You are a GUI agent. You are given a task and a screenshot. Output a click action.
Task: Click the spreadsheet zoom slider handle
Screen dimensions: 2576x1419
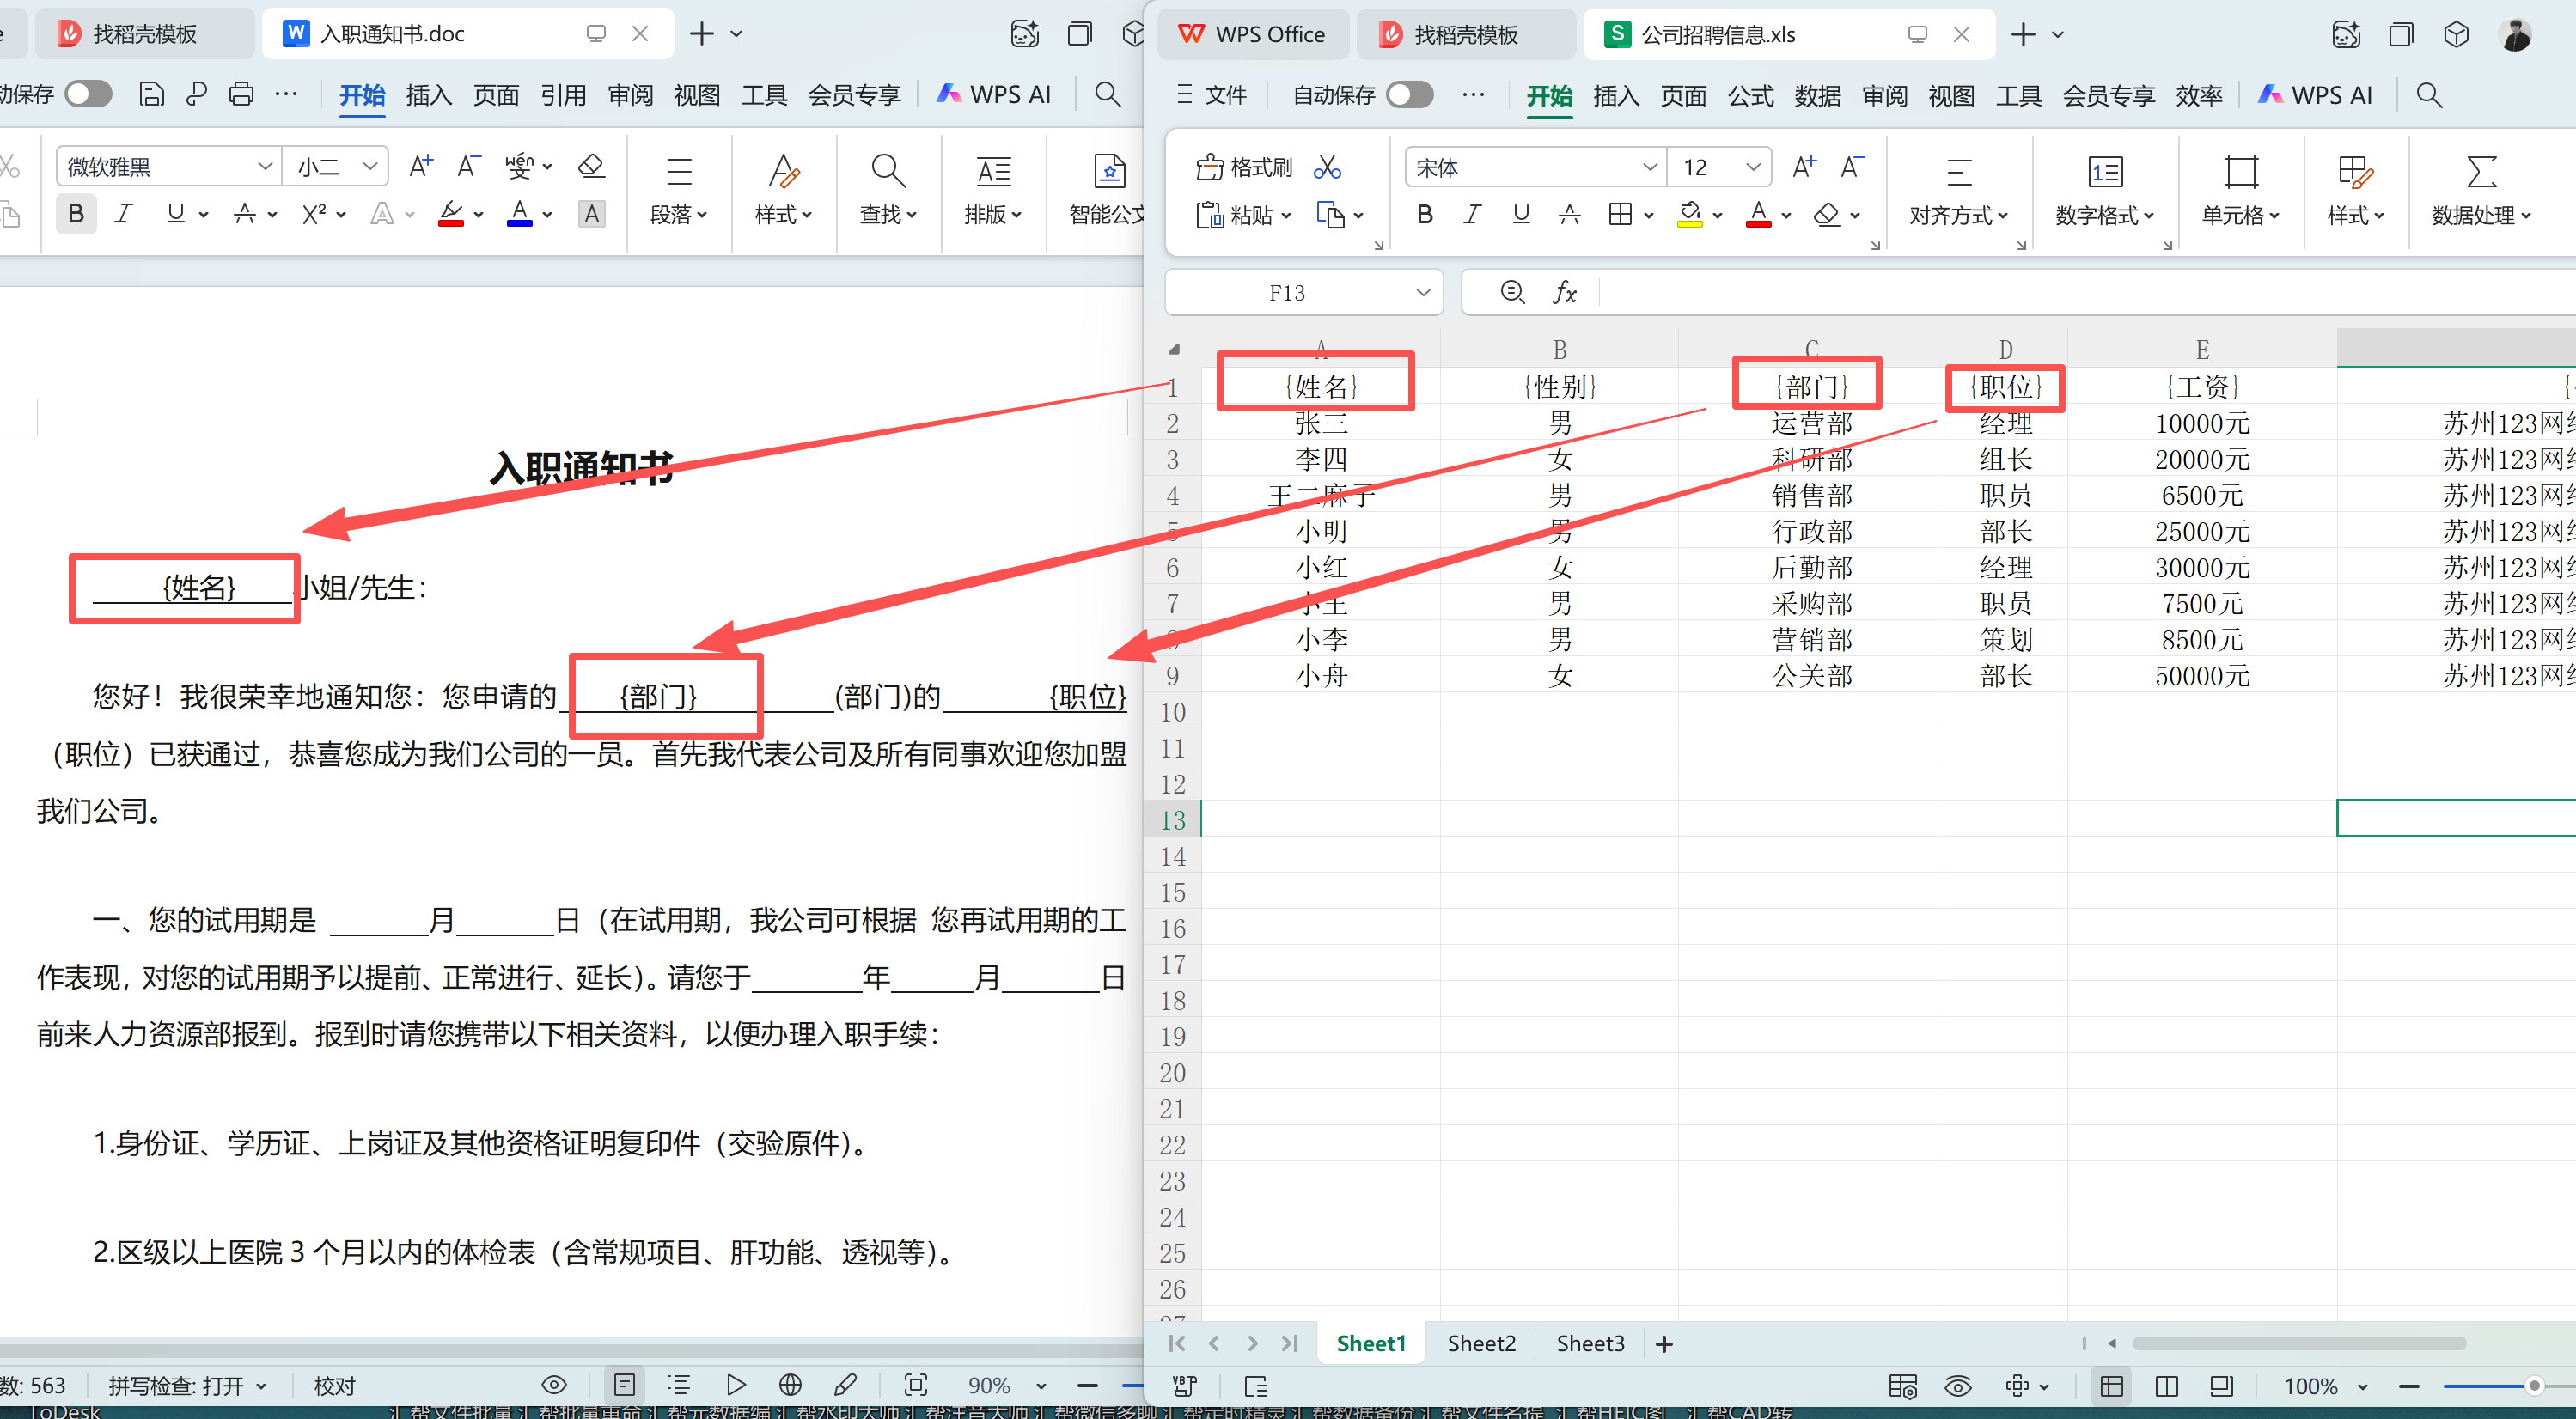coord(2533,1386)
